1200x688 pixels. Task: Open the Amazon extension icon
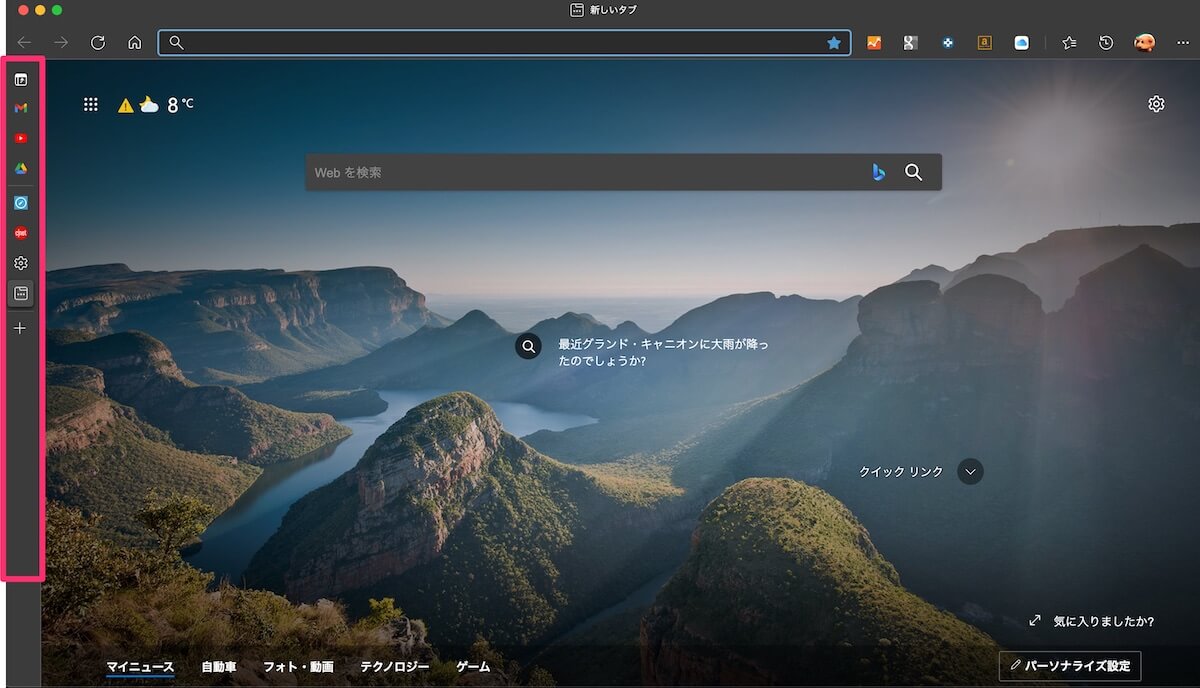click(985, 43)
